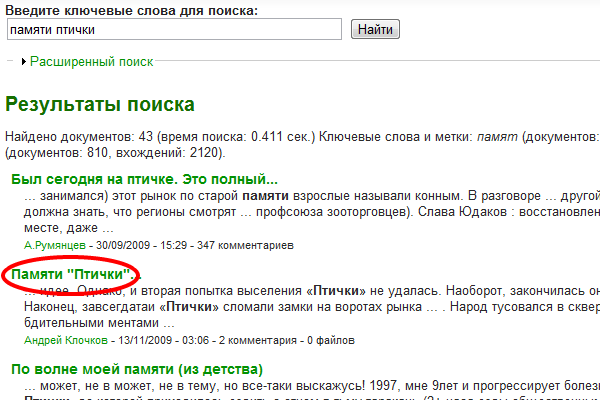Click the search keywords input field
The height and width of the screenshot is (400, 600).
pyautogui.click(x=174, y=29)
